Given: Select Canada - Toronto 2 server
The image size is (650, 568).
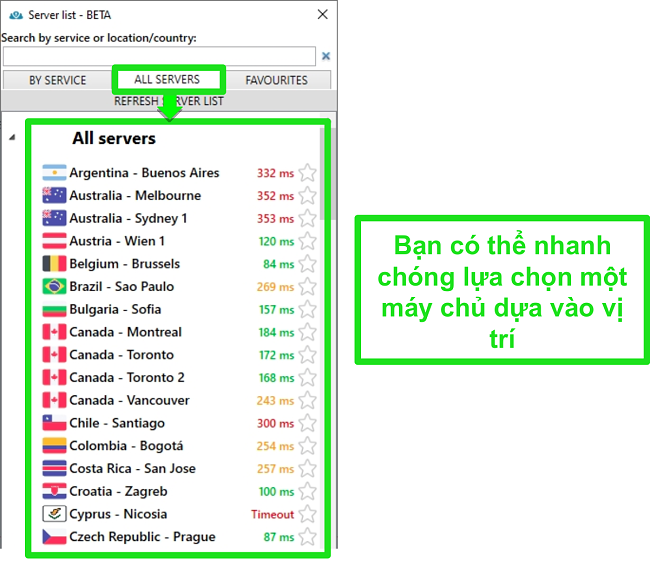Looking at the screenshot, I should tap(127, 378).
